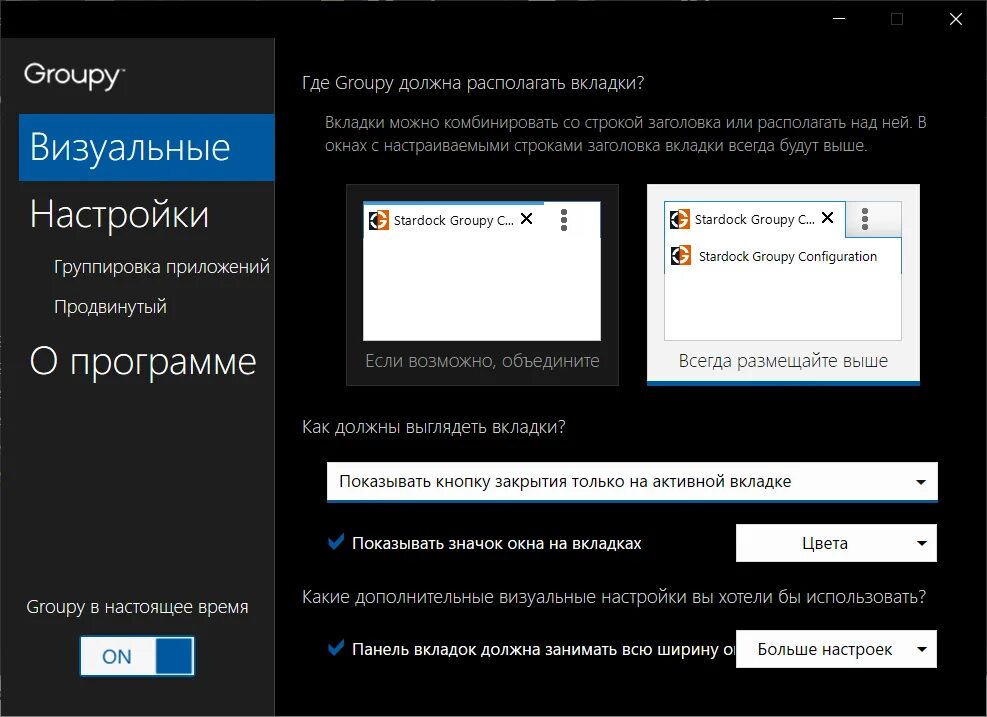The image size is (987, 717).
Task: Go to Группировка приложений settings
Action: 162,267
